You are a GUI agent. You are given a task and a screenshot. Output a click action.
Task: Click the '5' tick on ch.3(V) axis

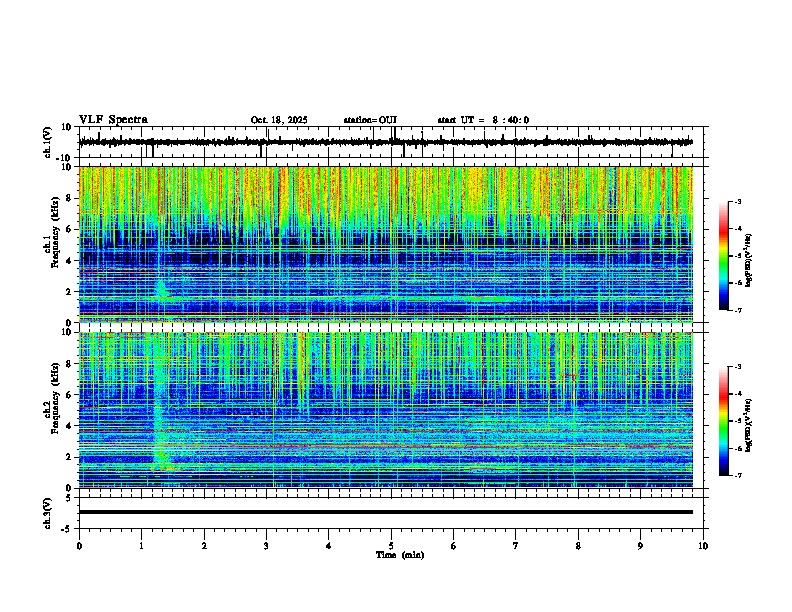(x=69, y=498)
